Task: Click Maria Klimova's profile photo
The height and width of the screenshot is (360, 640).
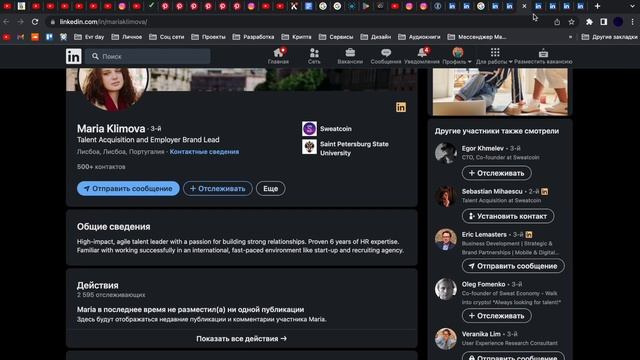Action: 113,88
